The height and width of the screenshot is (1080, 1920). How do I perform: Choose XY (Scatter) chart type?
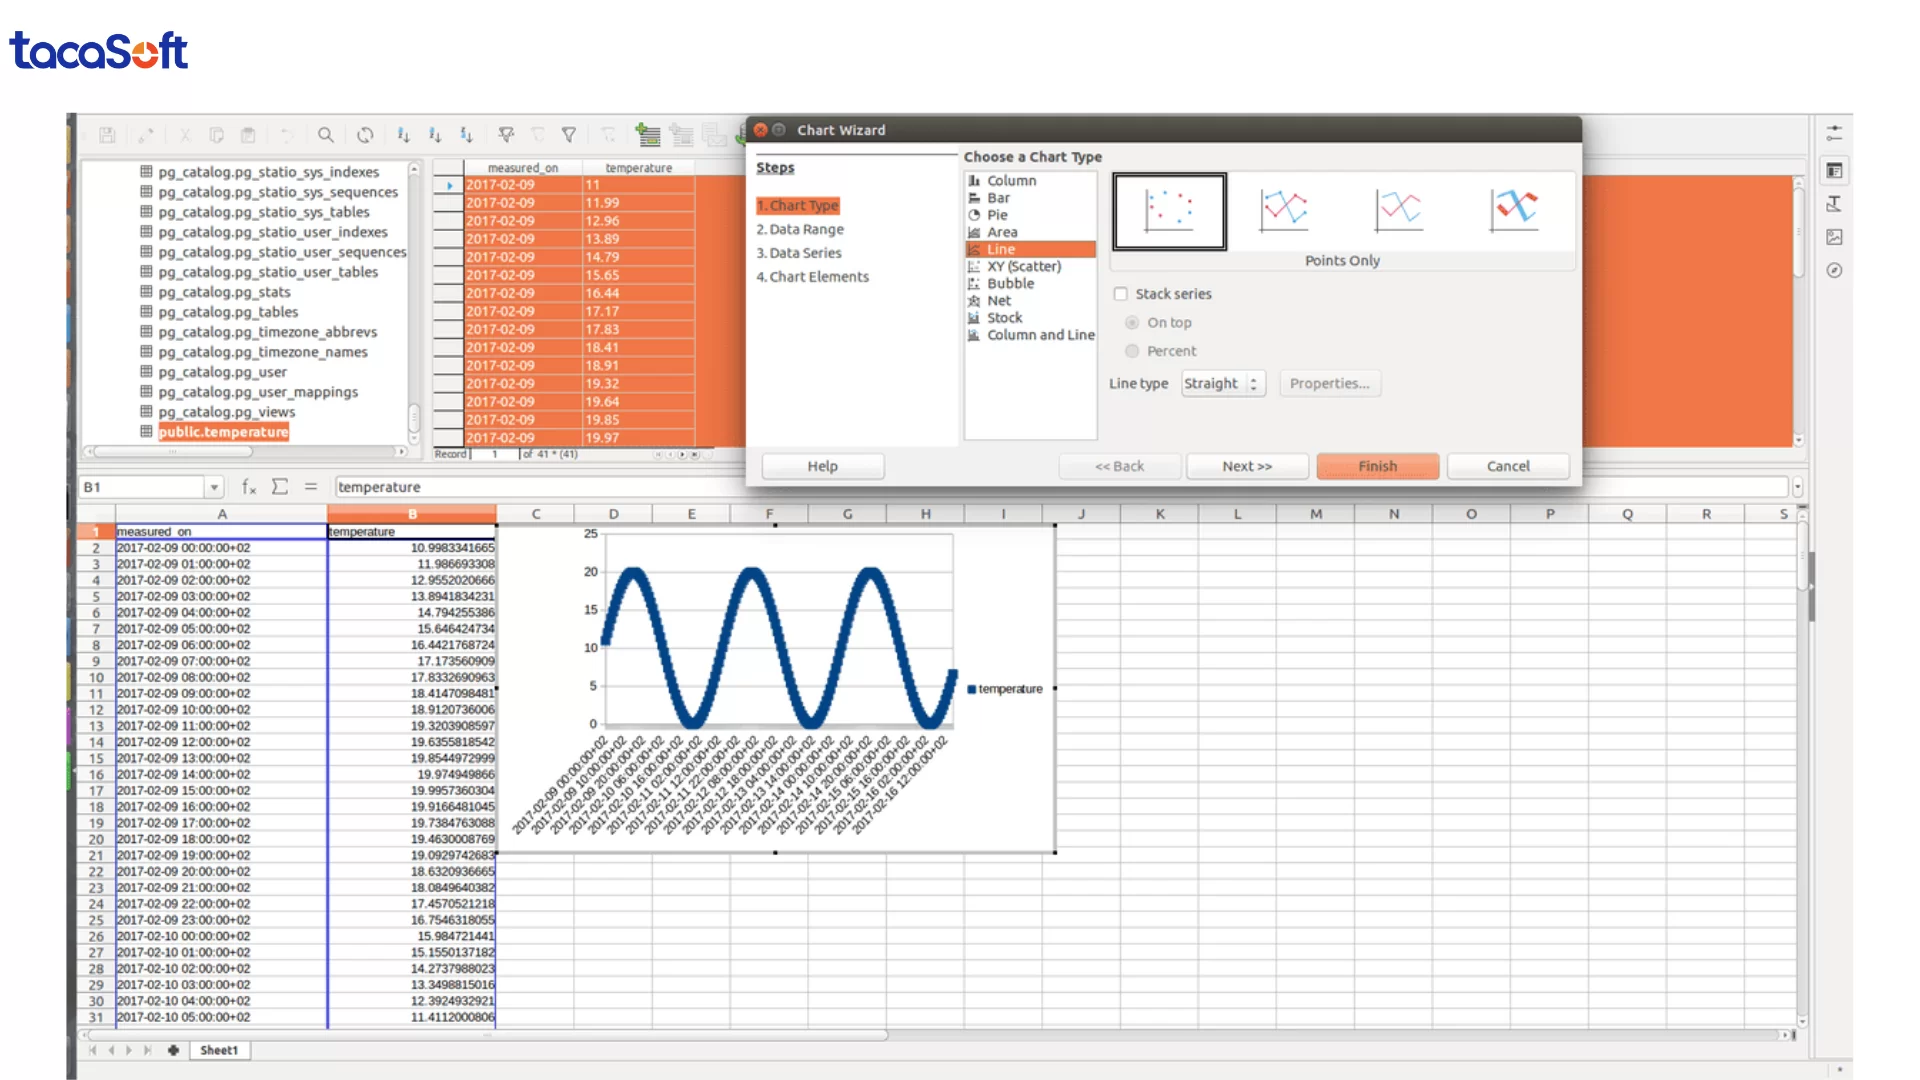pyautogui.click(x=1023, y=267)
